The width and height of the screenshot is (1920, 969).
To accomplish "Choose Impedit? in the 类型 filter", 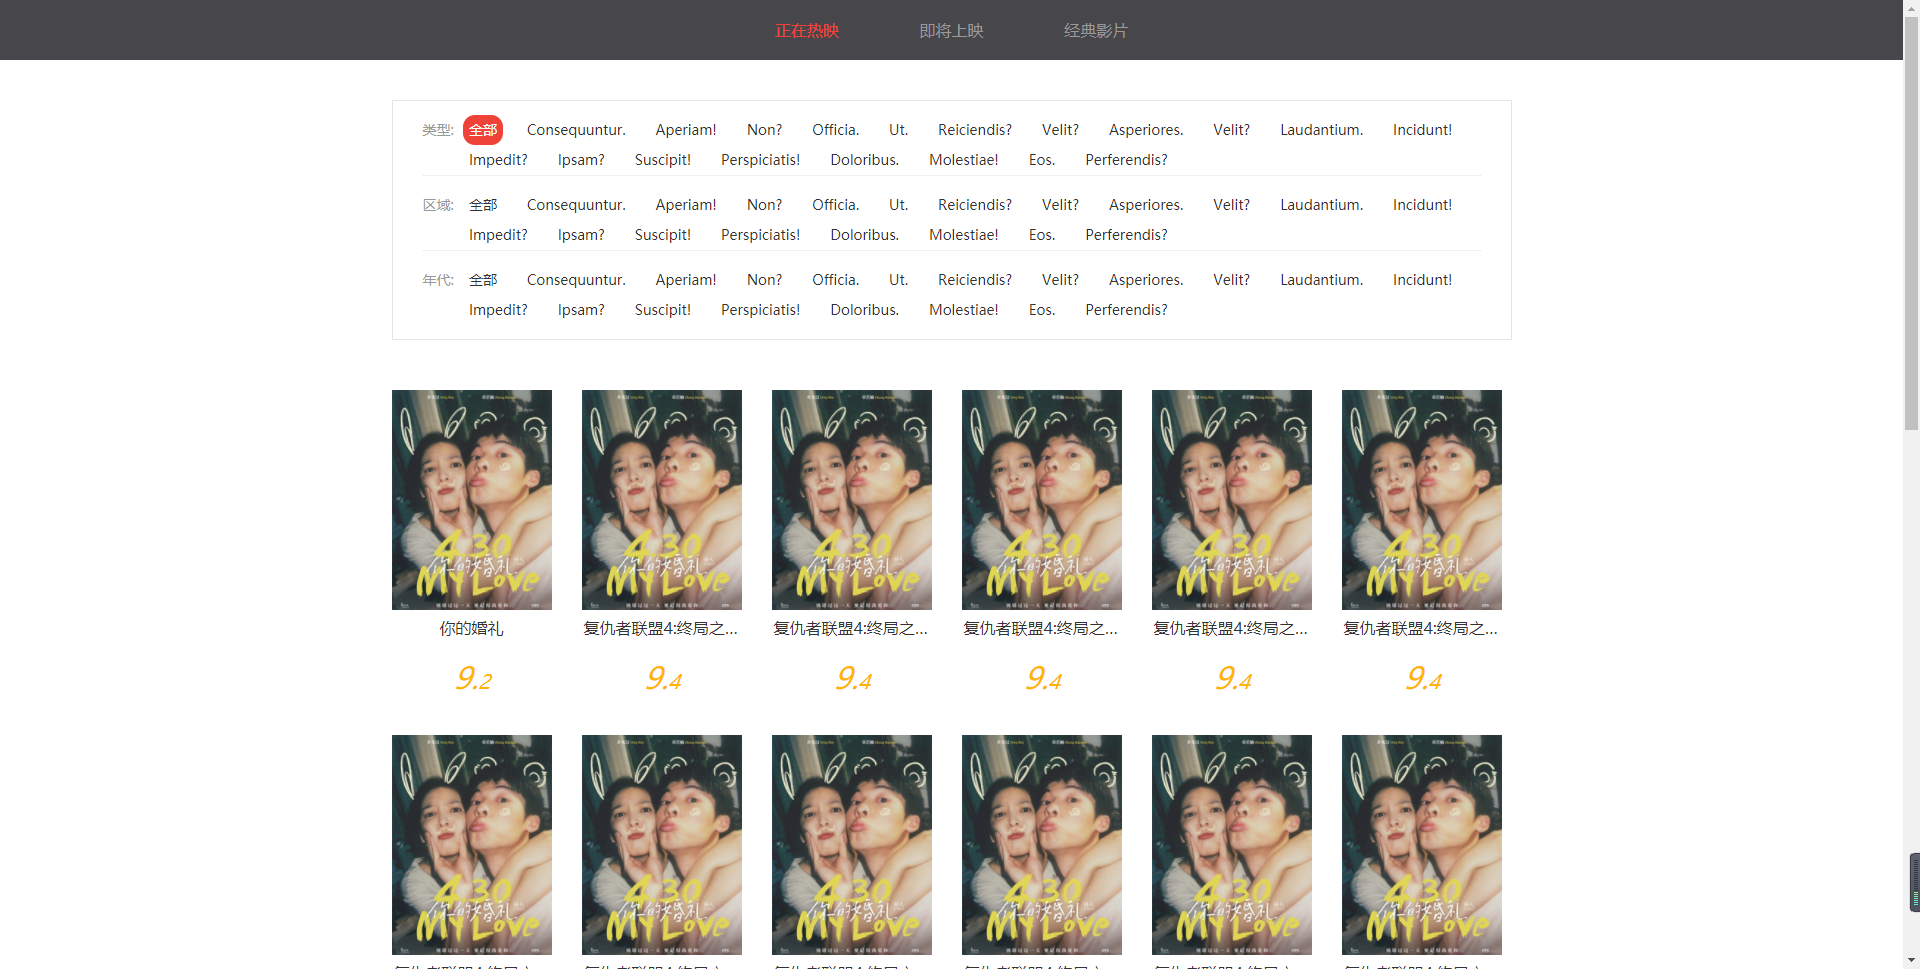I will click(x=498, y=160).
